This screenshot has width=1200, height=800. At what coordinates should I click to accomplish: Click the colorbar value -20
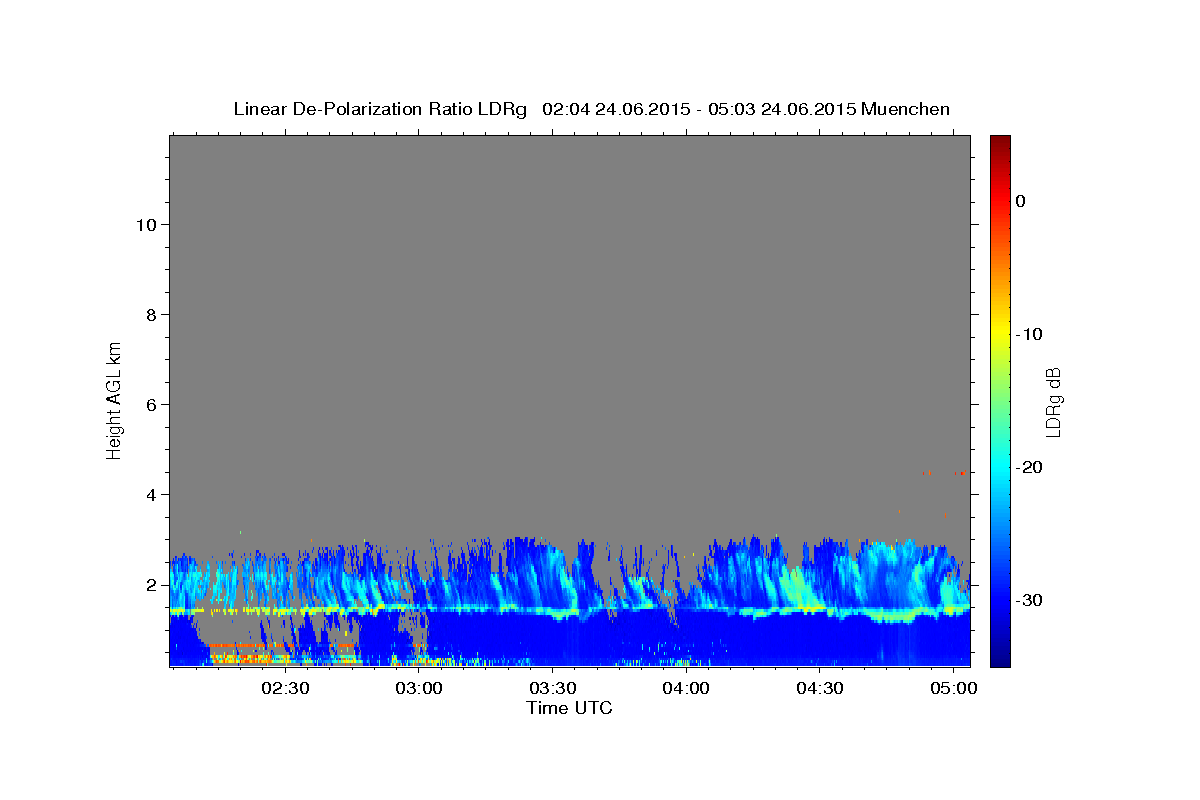pos(1029,467)
